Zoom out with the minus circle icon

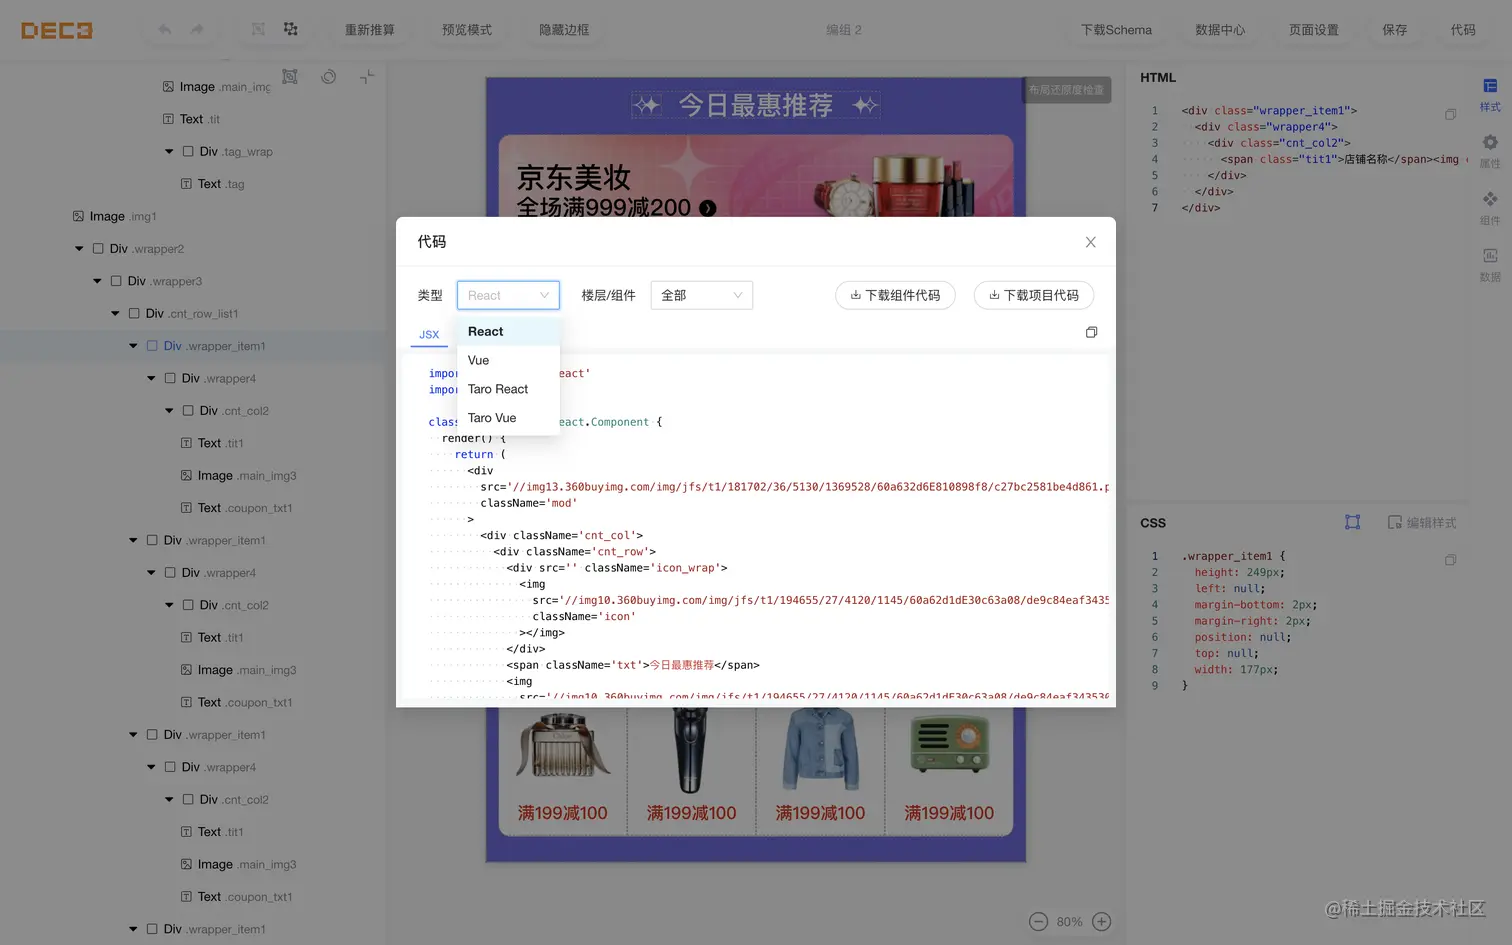click(1039, 922)
